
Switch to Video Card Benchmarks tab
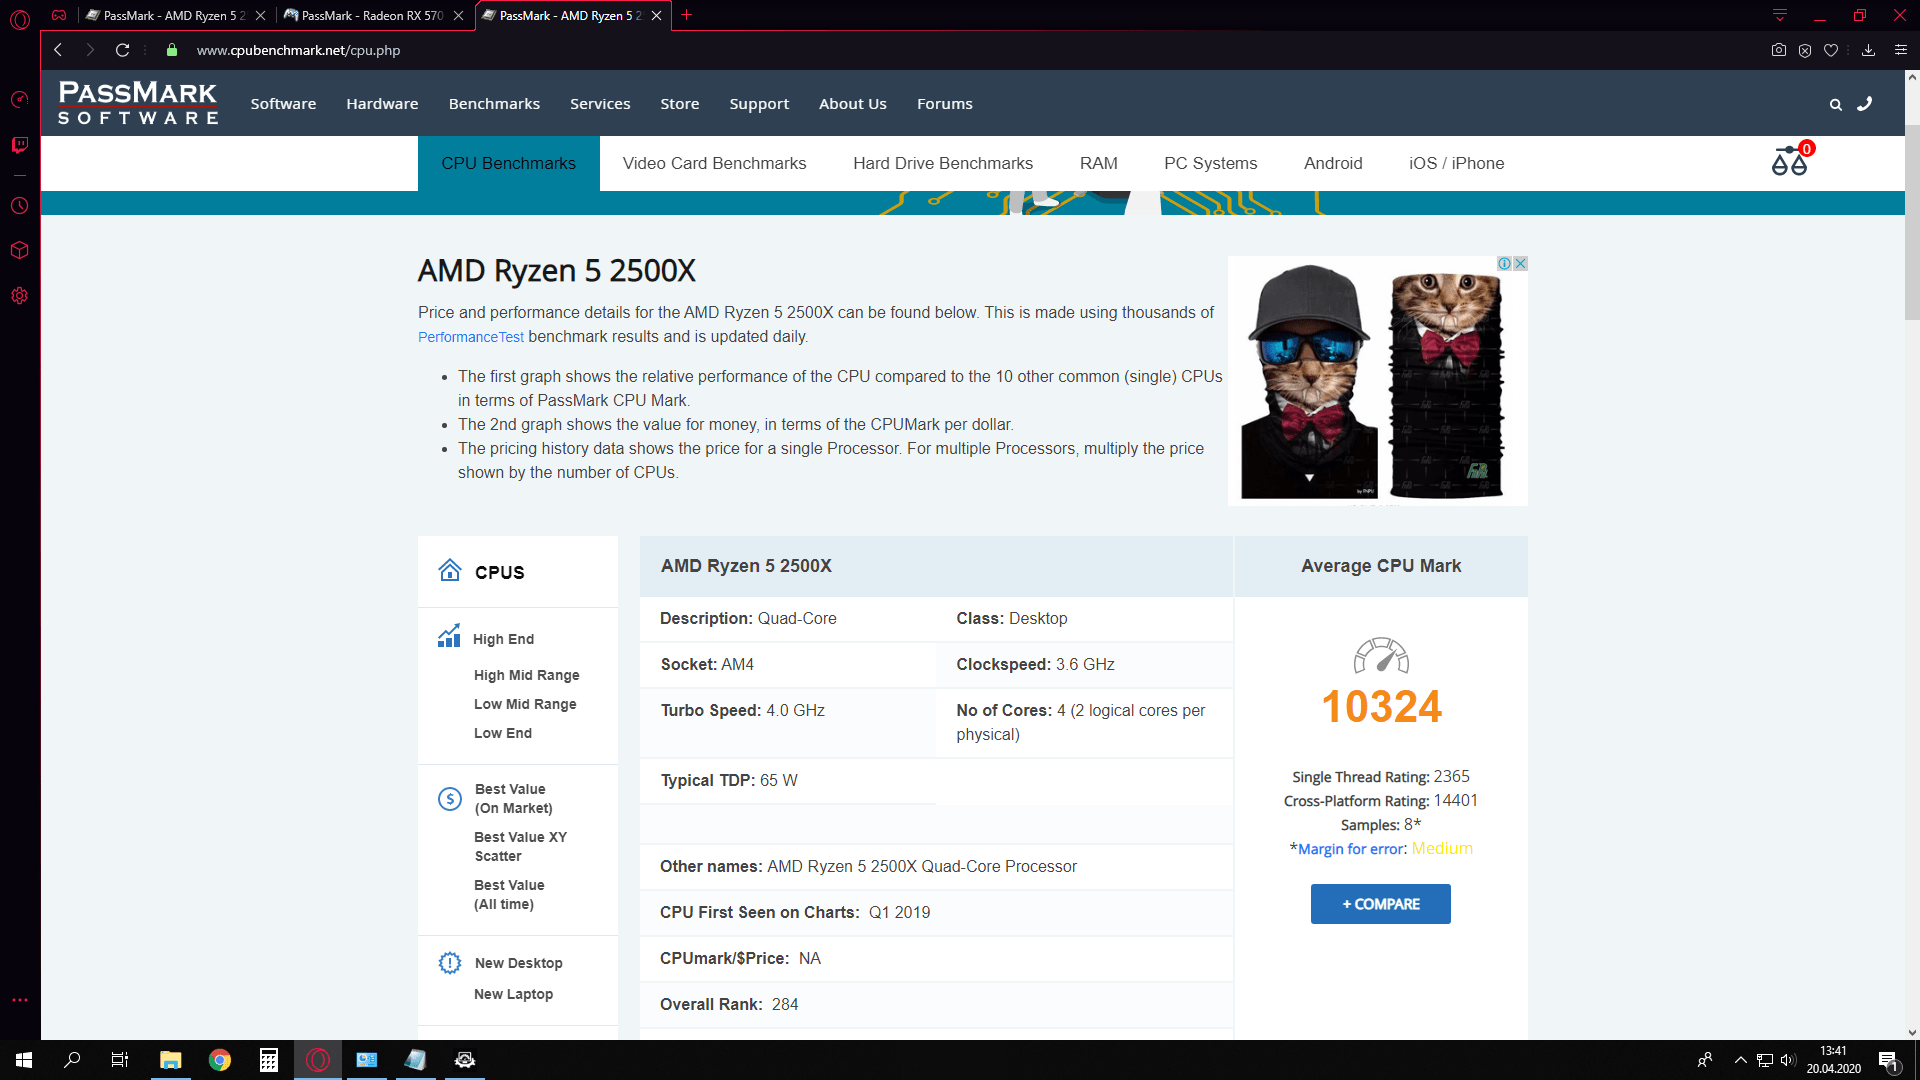click(x=714, y=163)
